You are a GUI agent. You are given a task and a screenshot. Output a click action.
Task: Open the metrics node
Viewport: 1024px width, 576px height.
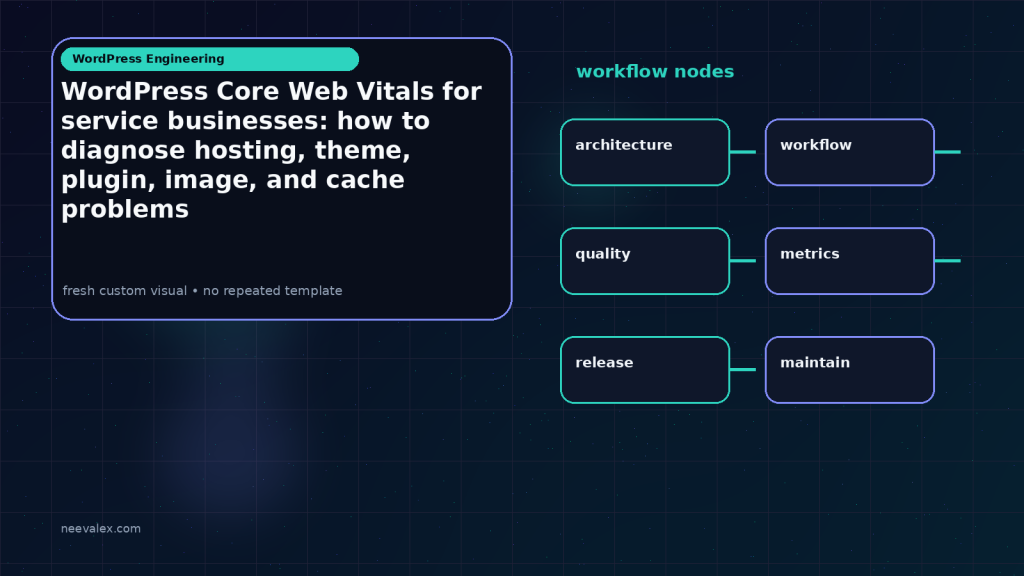coord(850,261)
